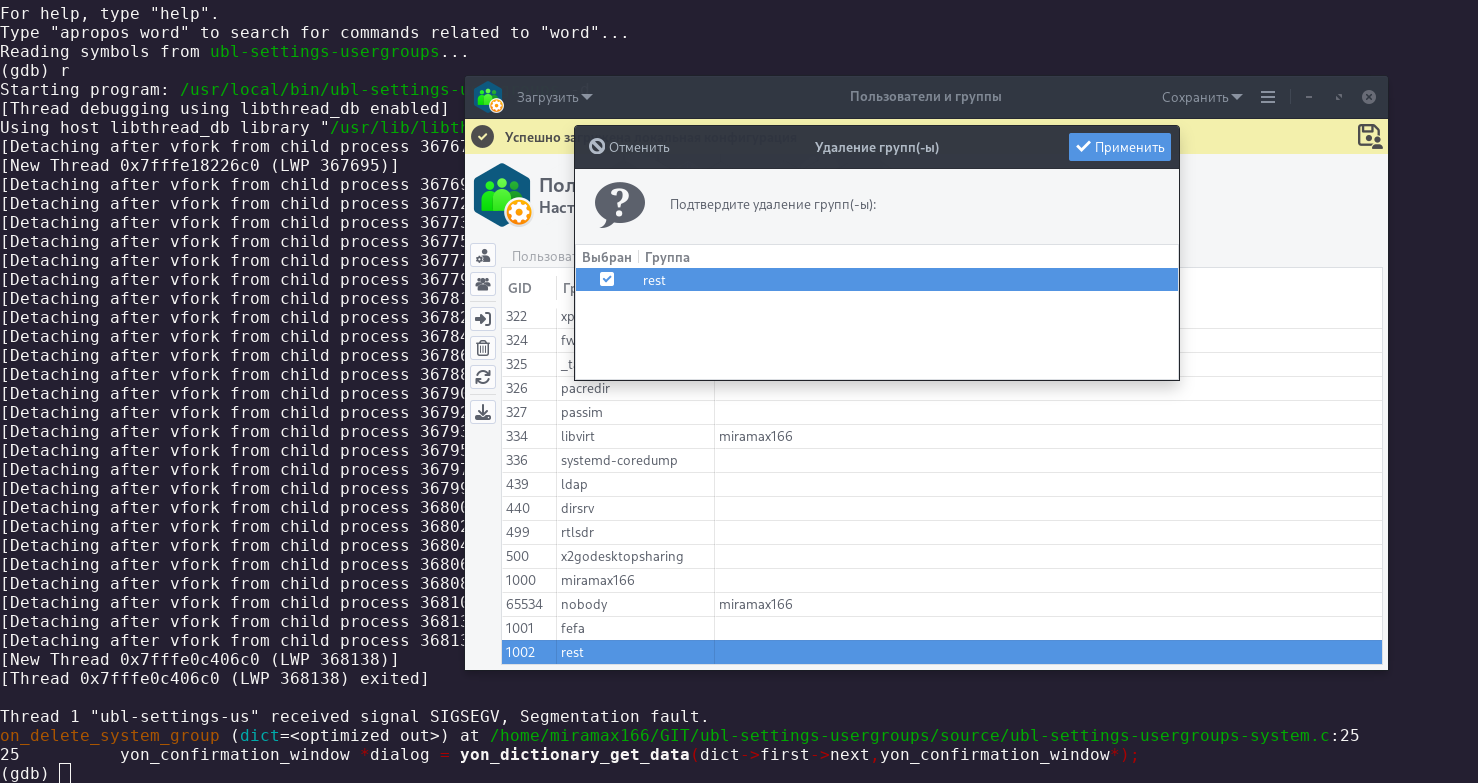The image size is (1478, 783).
Task: Click the gdb prompt in terminal
Action: (65, 773)
